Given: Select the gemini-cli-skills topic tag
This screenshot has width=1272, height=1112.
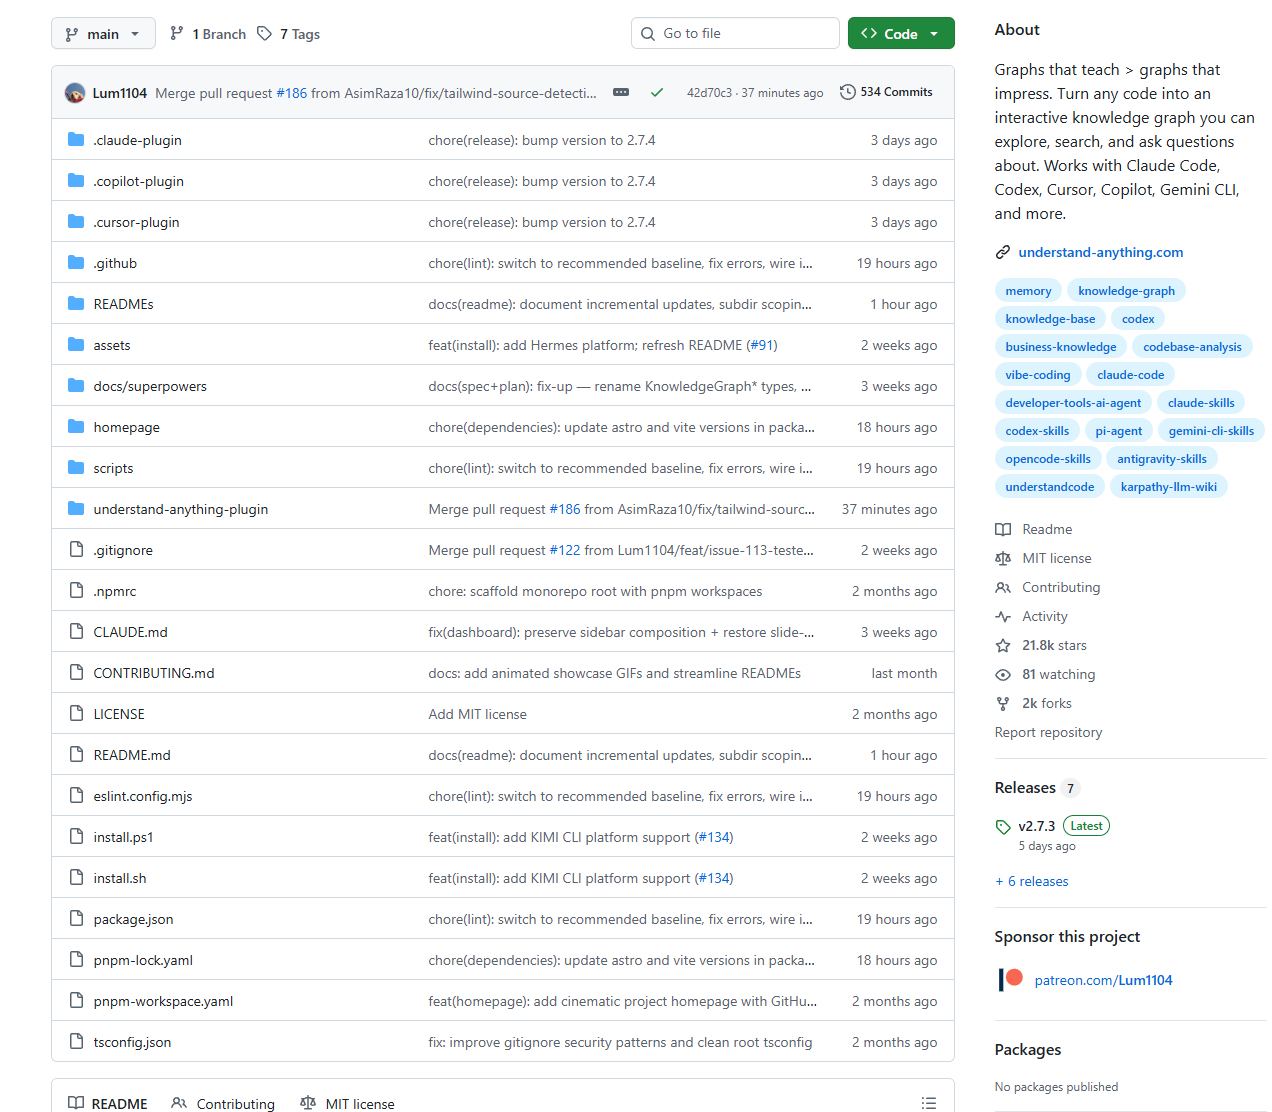Looking at the screenshot, I should (x=1211, y=431).
